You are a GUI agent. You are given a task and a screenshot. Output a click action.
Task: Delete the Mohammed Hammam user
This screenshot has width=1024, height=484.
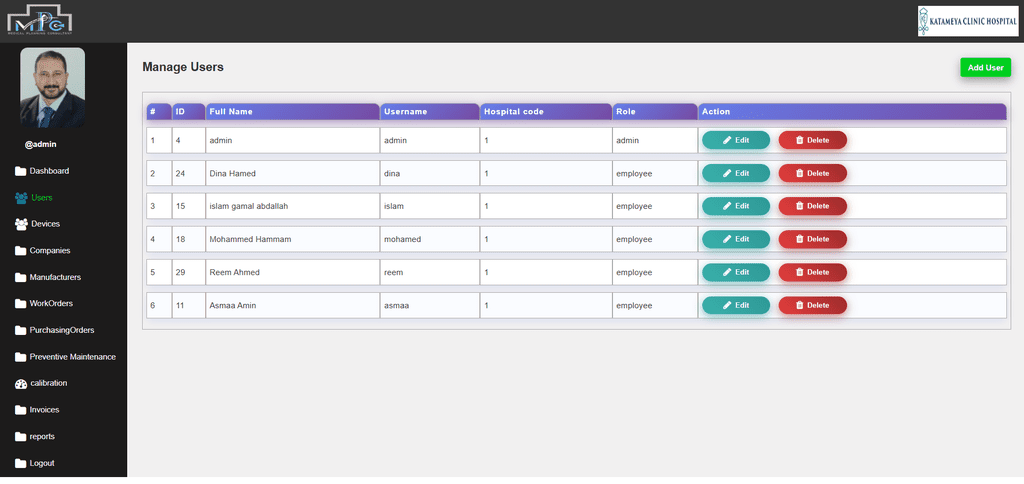tap(812, 239)
